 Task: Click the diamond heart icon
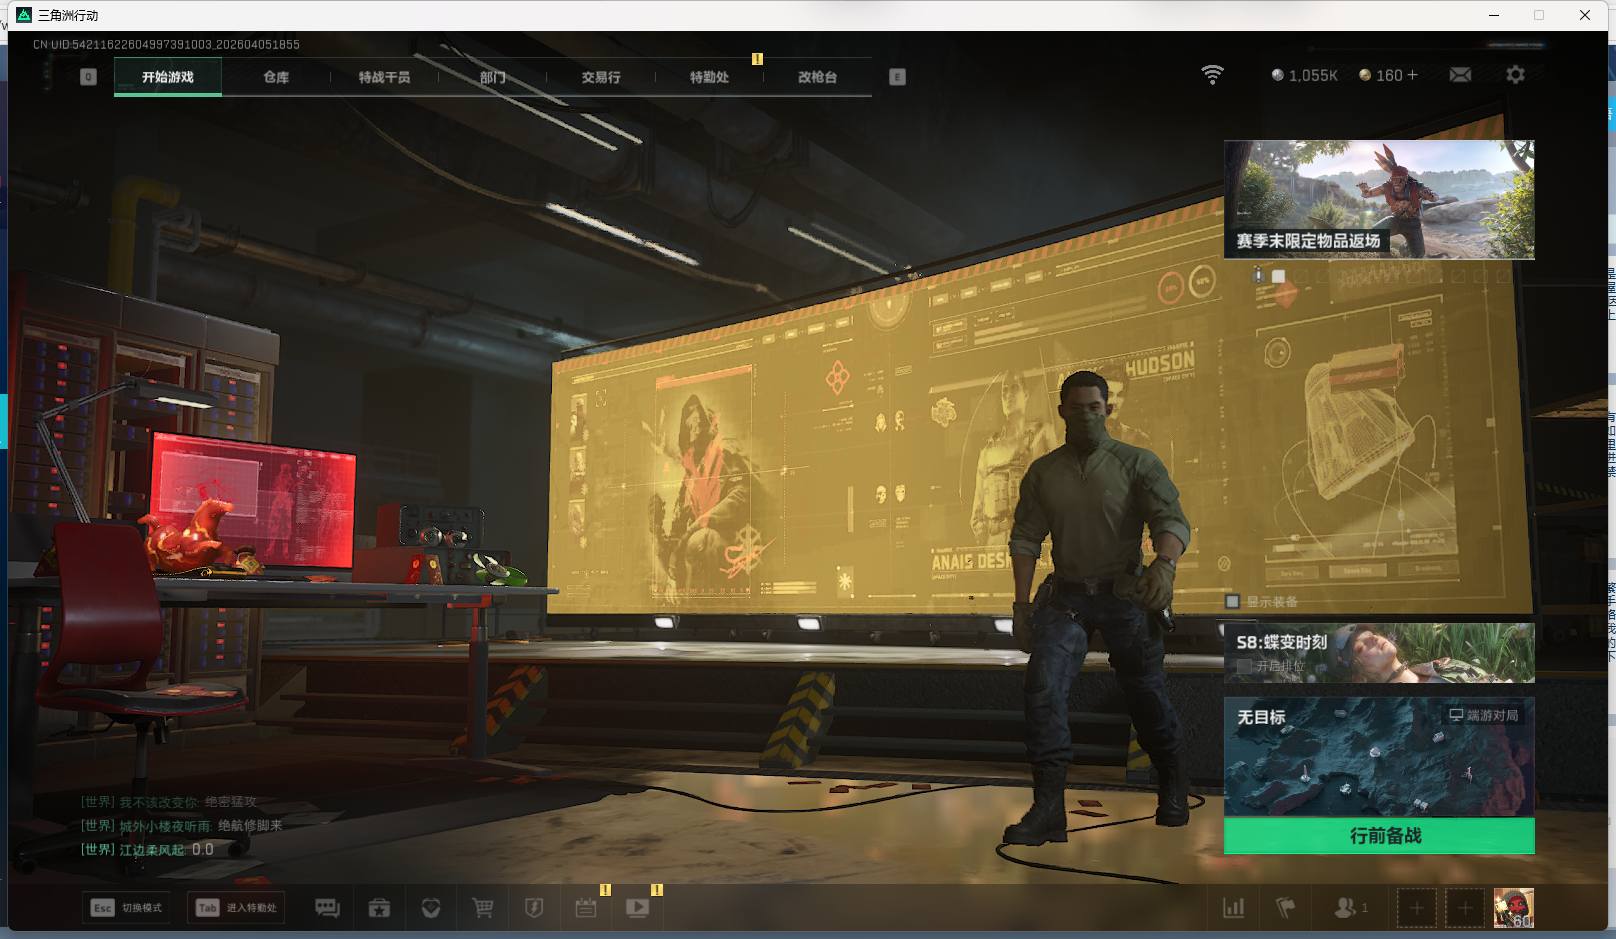pos(431,908)
